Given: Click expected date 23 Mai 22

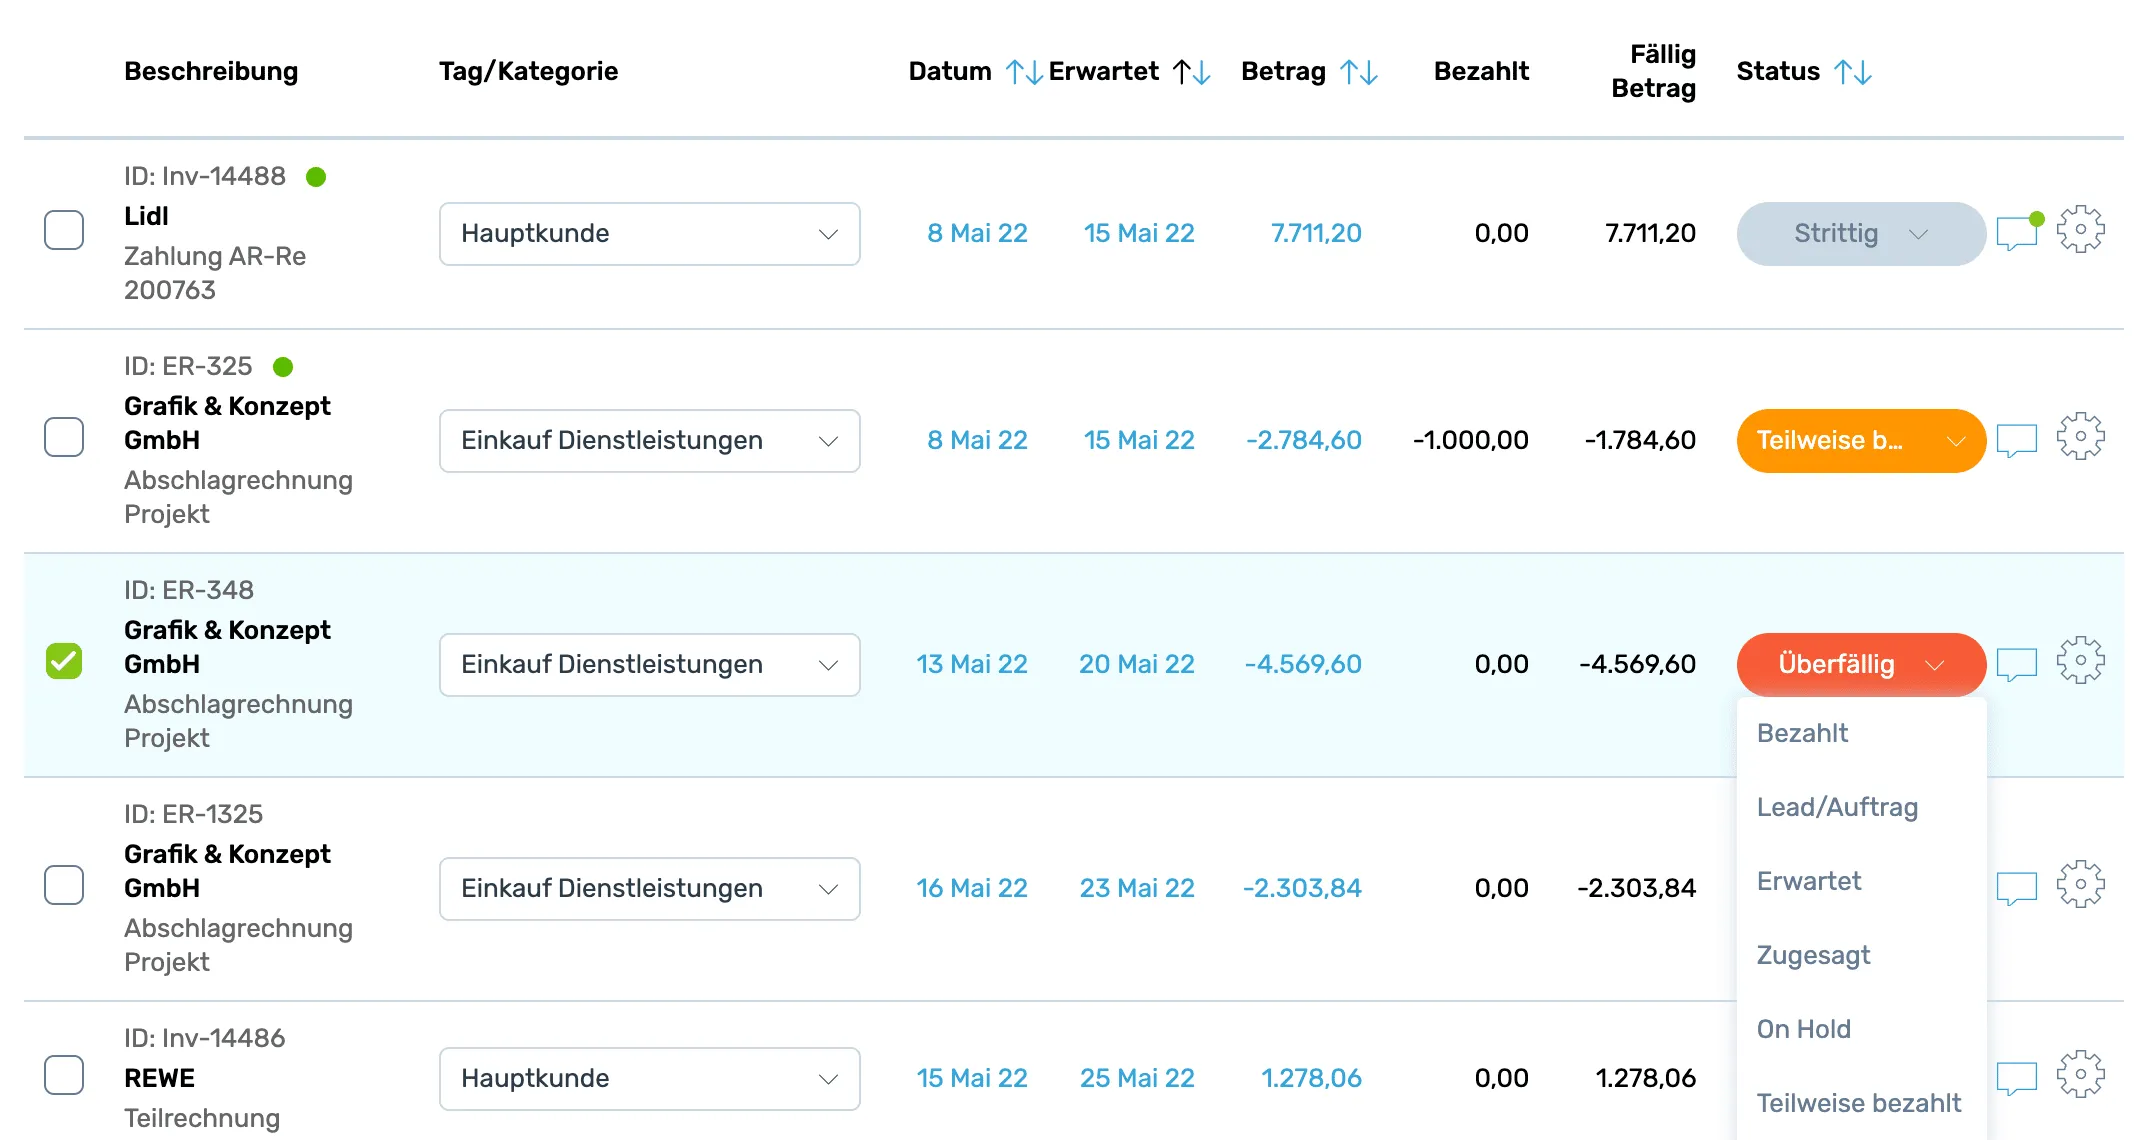Looking at the screenshot, I should (1137, 888).
